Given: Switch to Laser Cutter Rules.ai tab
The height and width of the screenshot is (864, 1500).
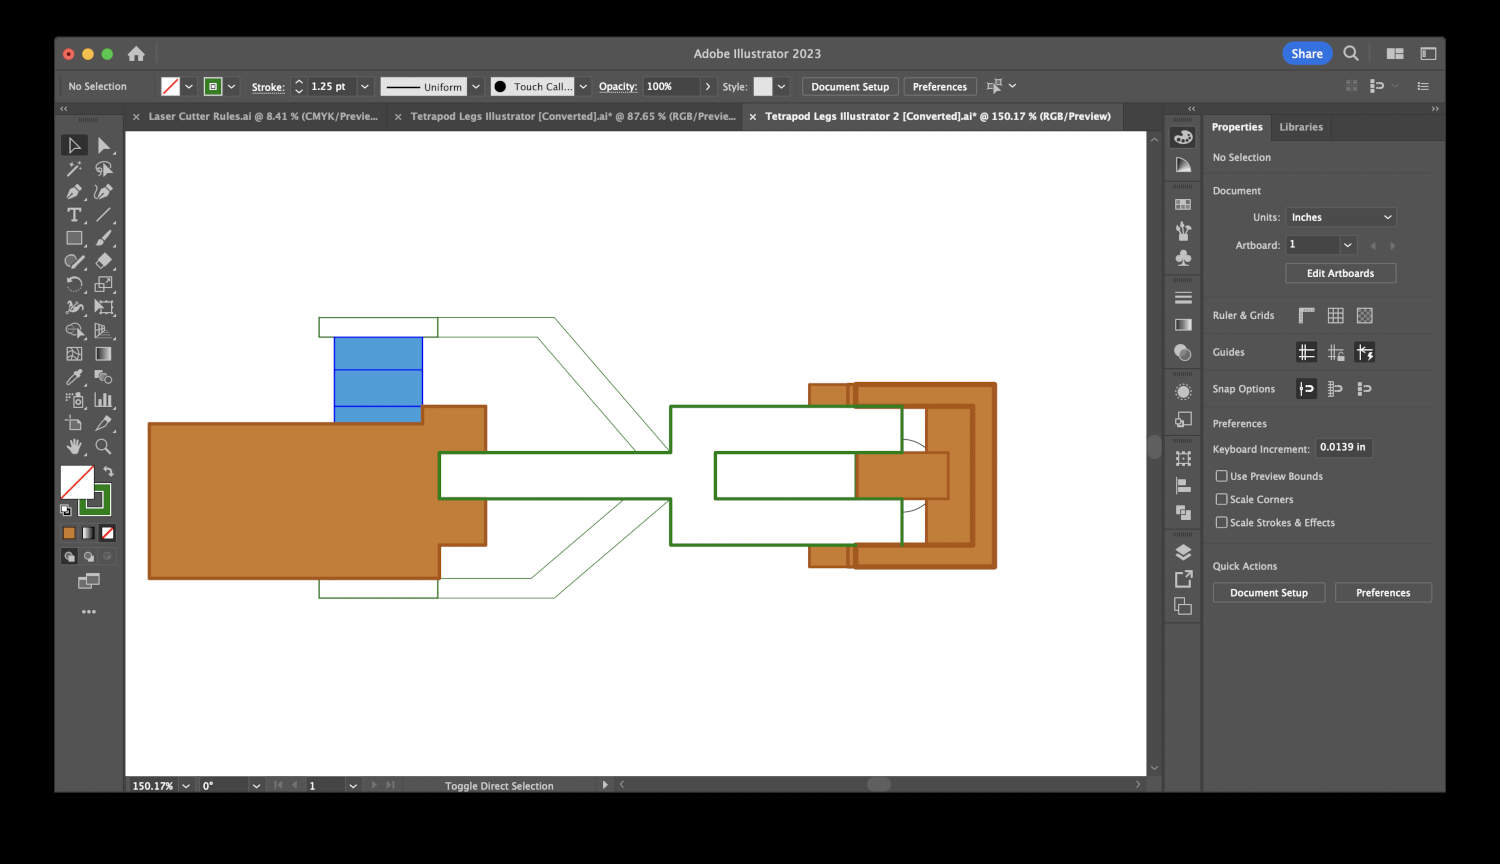Looking at the screenshot, I should pos(263,116).
